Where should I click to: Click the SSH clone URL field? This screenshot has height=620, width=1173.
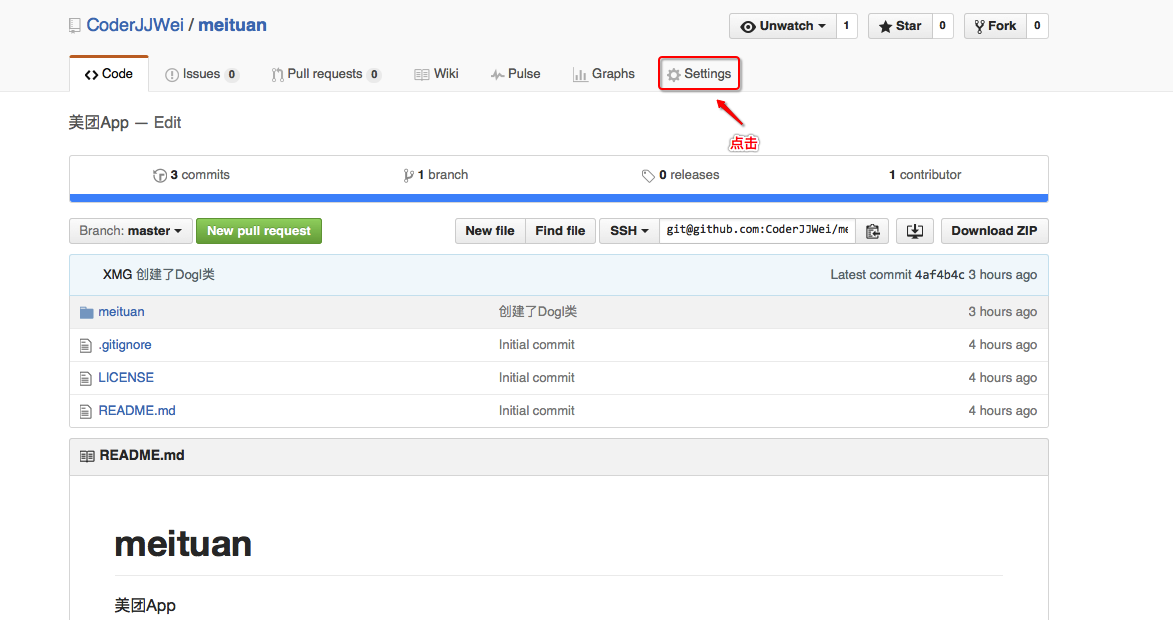[757, 230]
